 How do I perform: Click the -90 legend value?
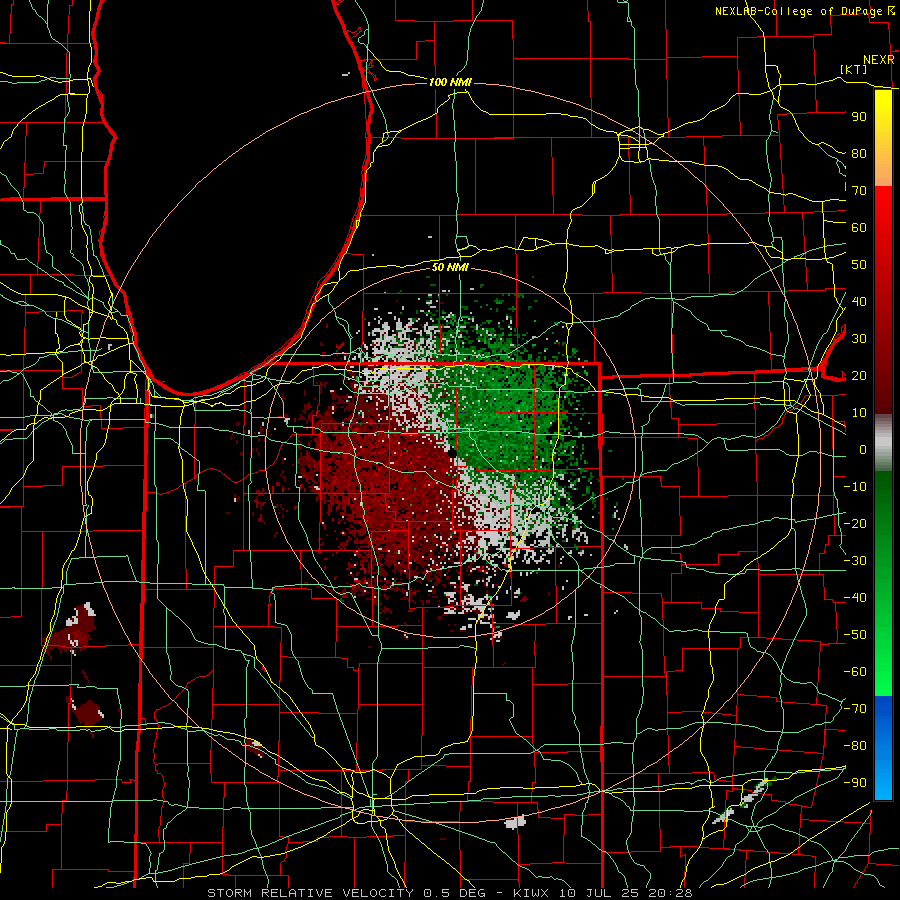click(x=855, y=783)
